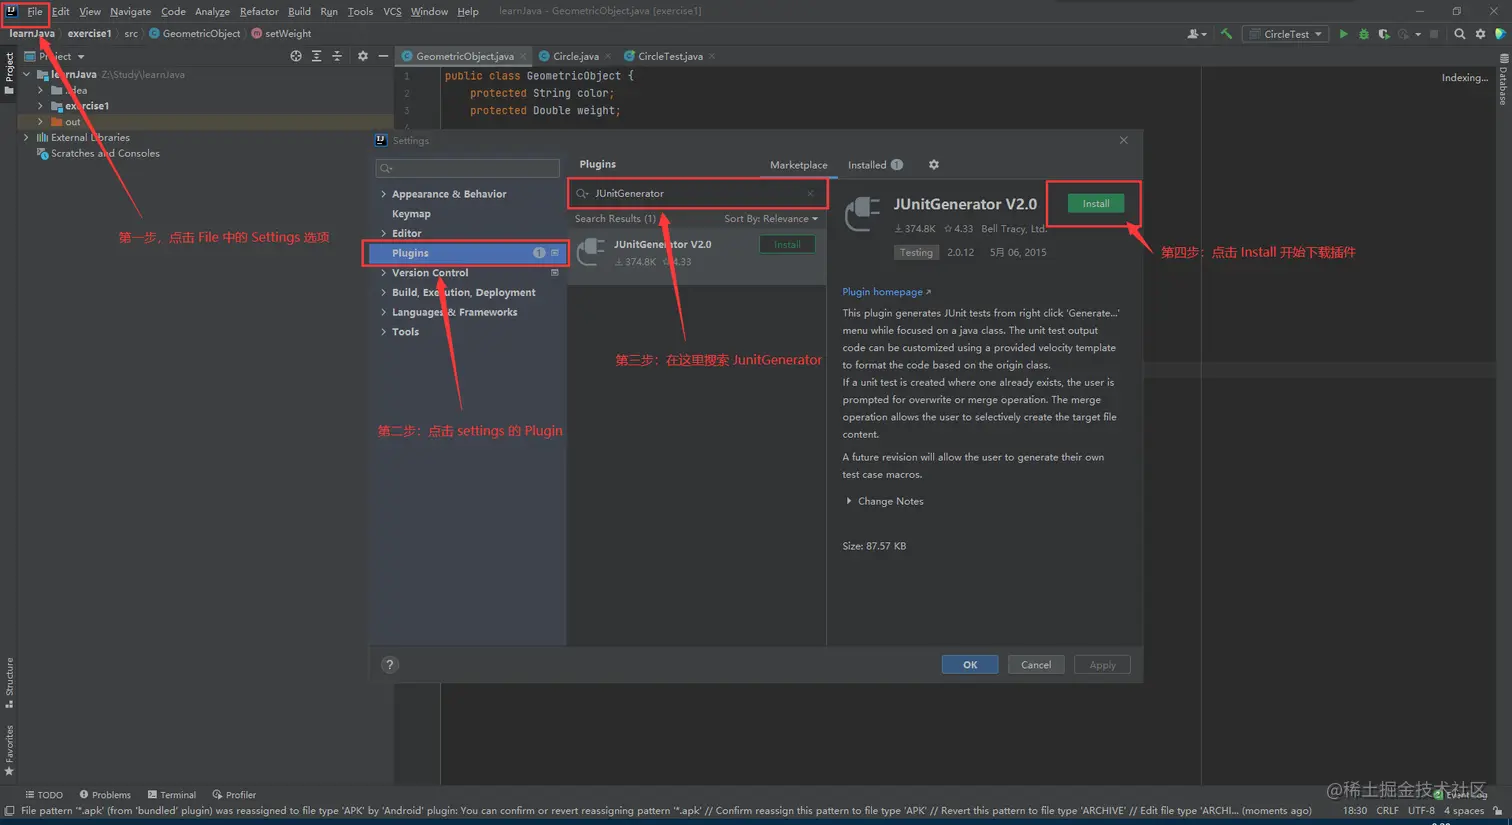The height and width of the screenshot is (825, 1512).
Task: Run CircleTest with coverage
Action: pyautogui.click(x=1383, y=33)
